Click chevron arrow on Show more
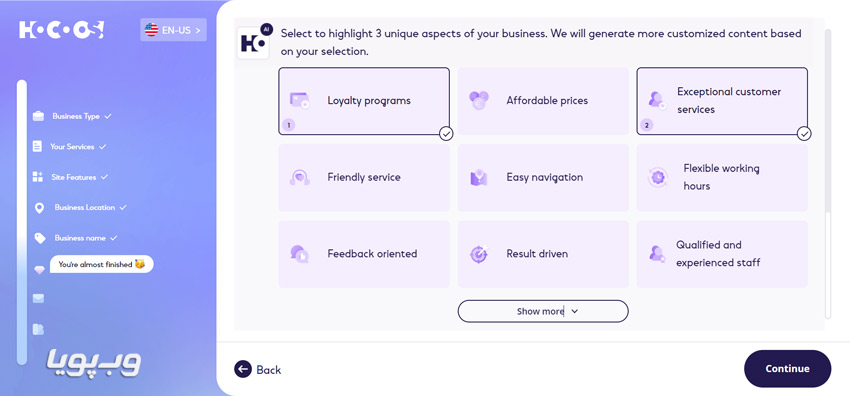 pyautogui.click(x=575, y=311)
